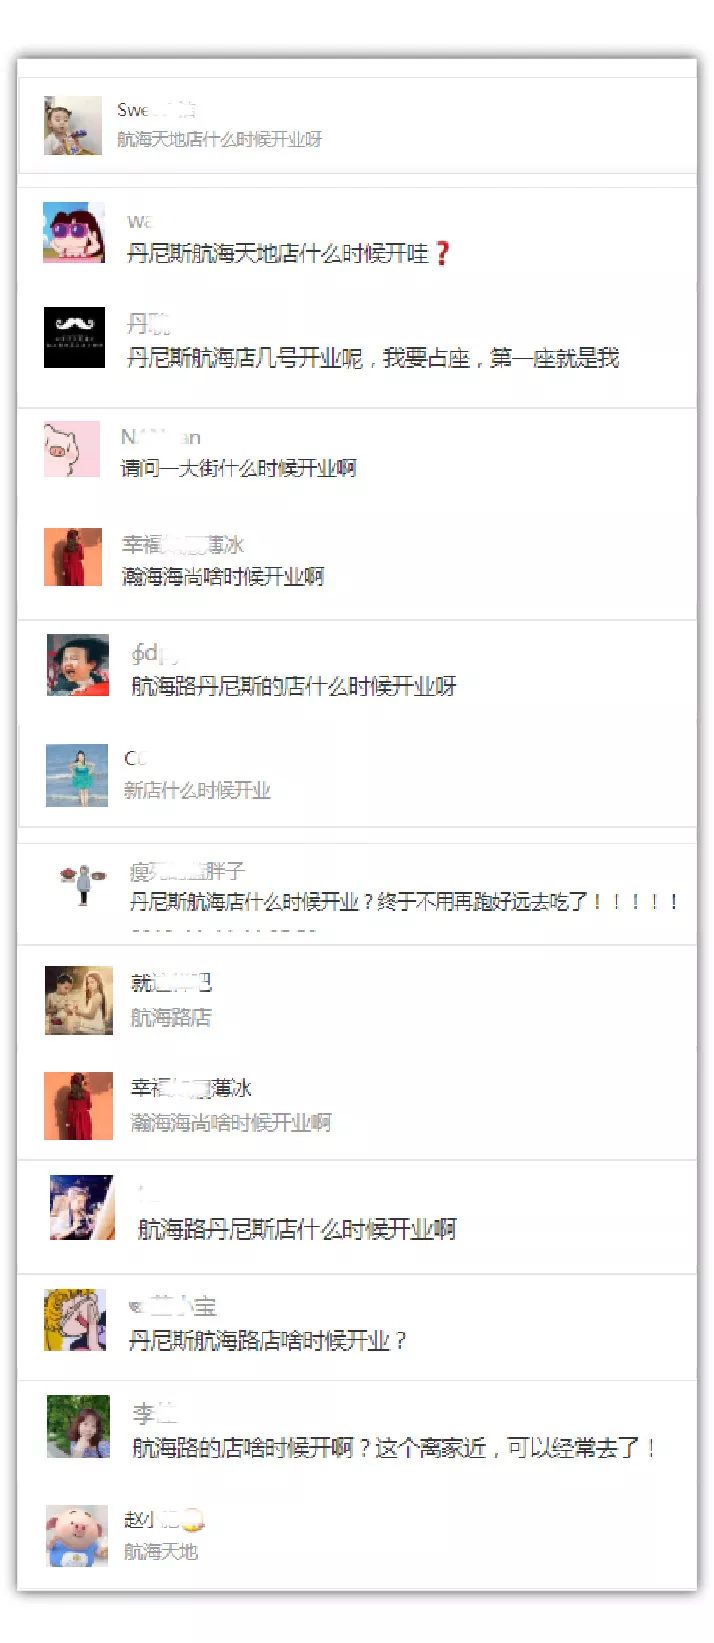Open the crying child avatar in red
The width and height of the screenshot is (714, 1643).
tap(78, 664)
